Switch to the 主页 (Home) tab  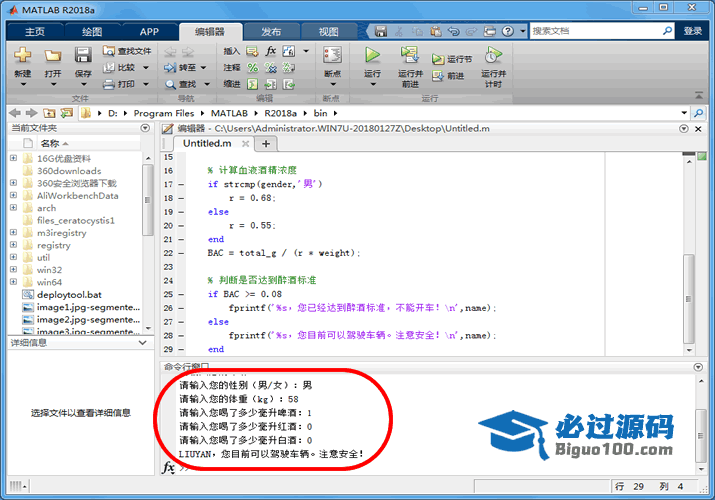tap(35, 31)
